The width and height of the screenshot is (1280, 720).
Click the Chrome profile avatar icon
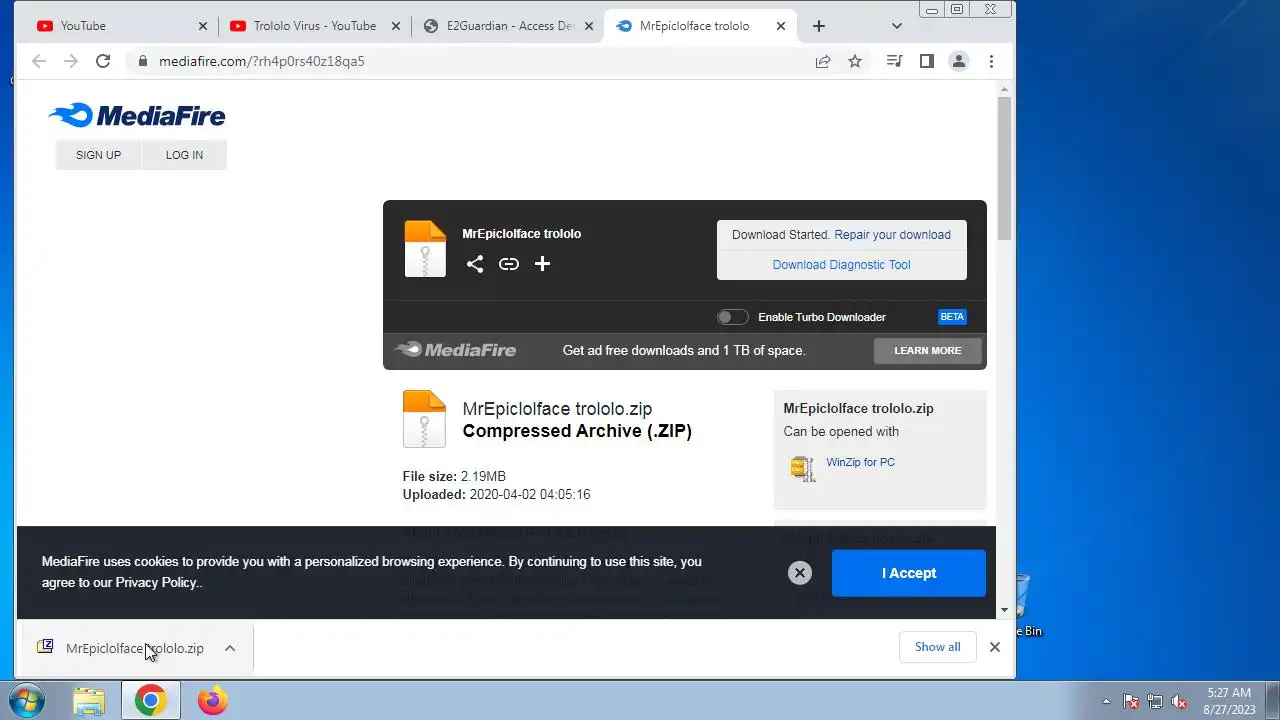[x=959, y=61]
